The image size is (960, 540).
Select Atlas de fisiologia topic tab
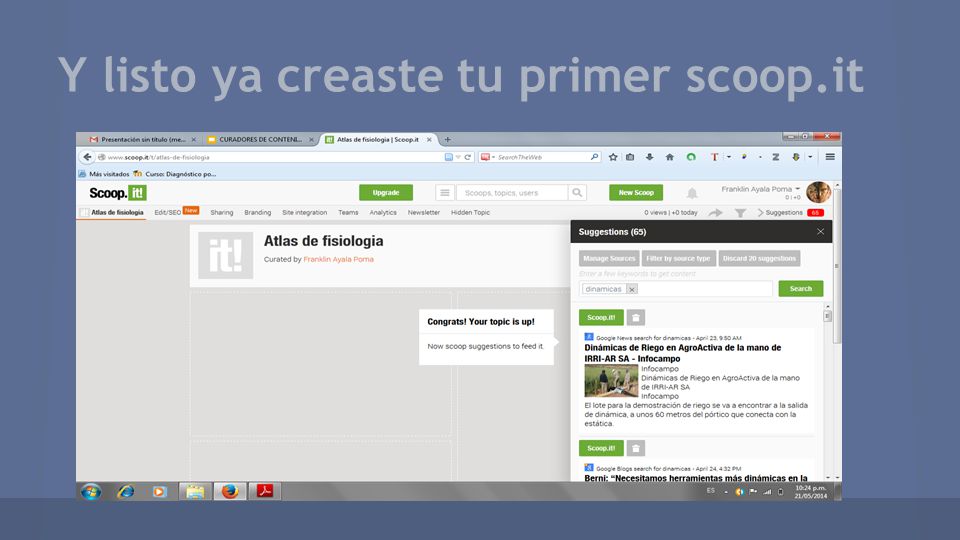pyautogui.click(x=113, y=212)
